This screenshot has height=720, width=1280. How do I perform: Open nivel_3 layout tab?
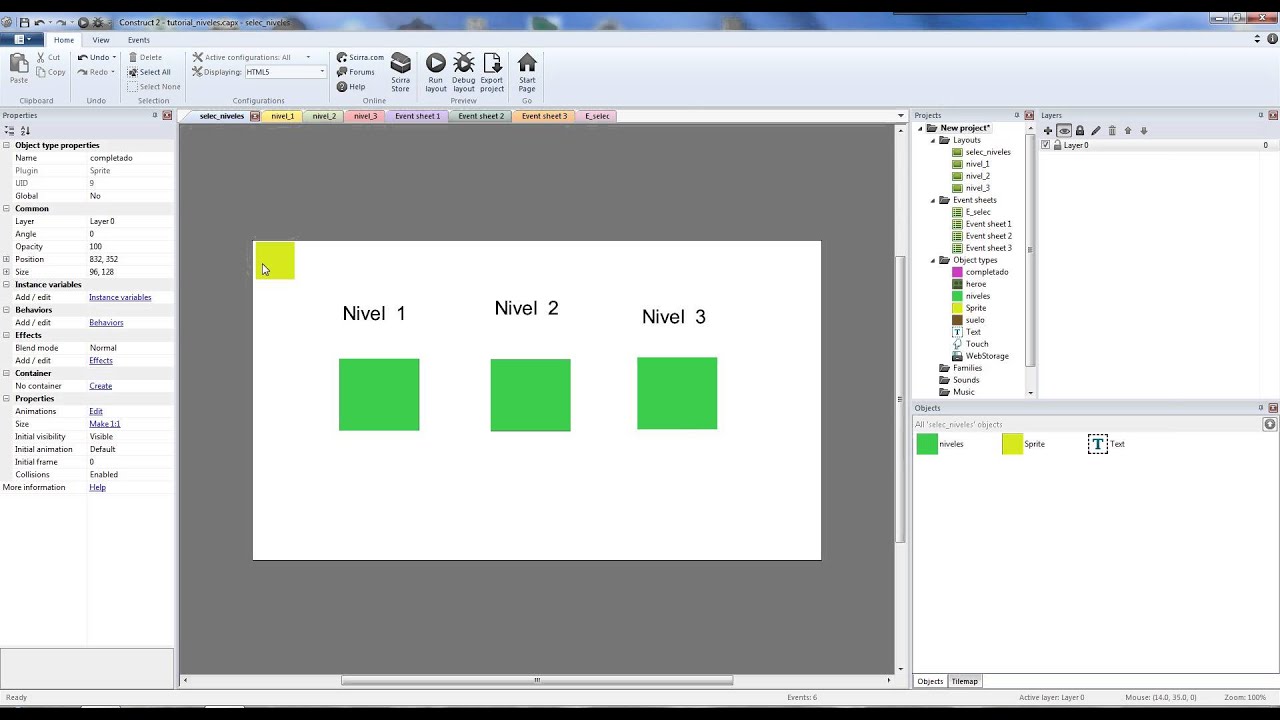click(365, 116)
